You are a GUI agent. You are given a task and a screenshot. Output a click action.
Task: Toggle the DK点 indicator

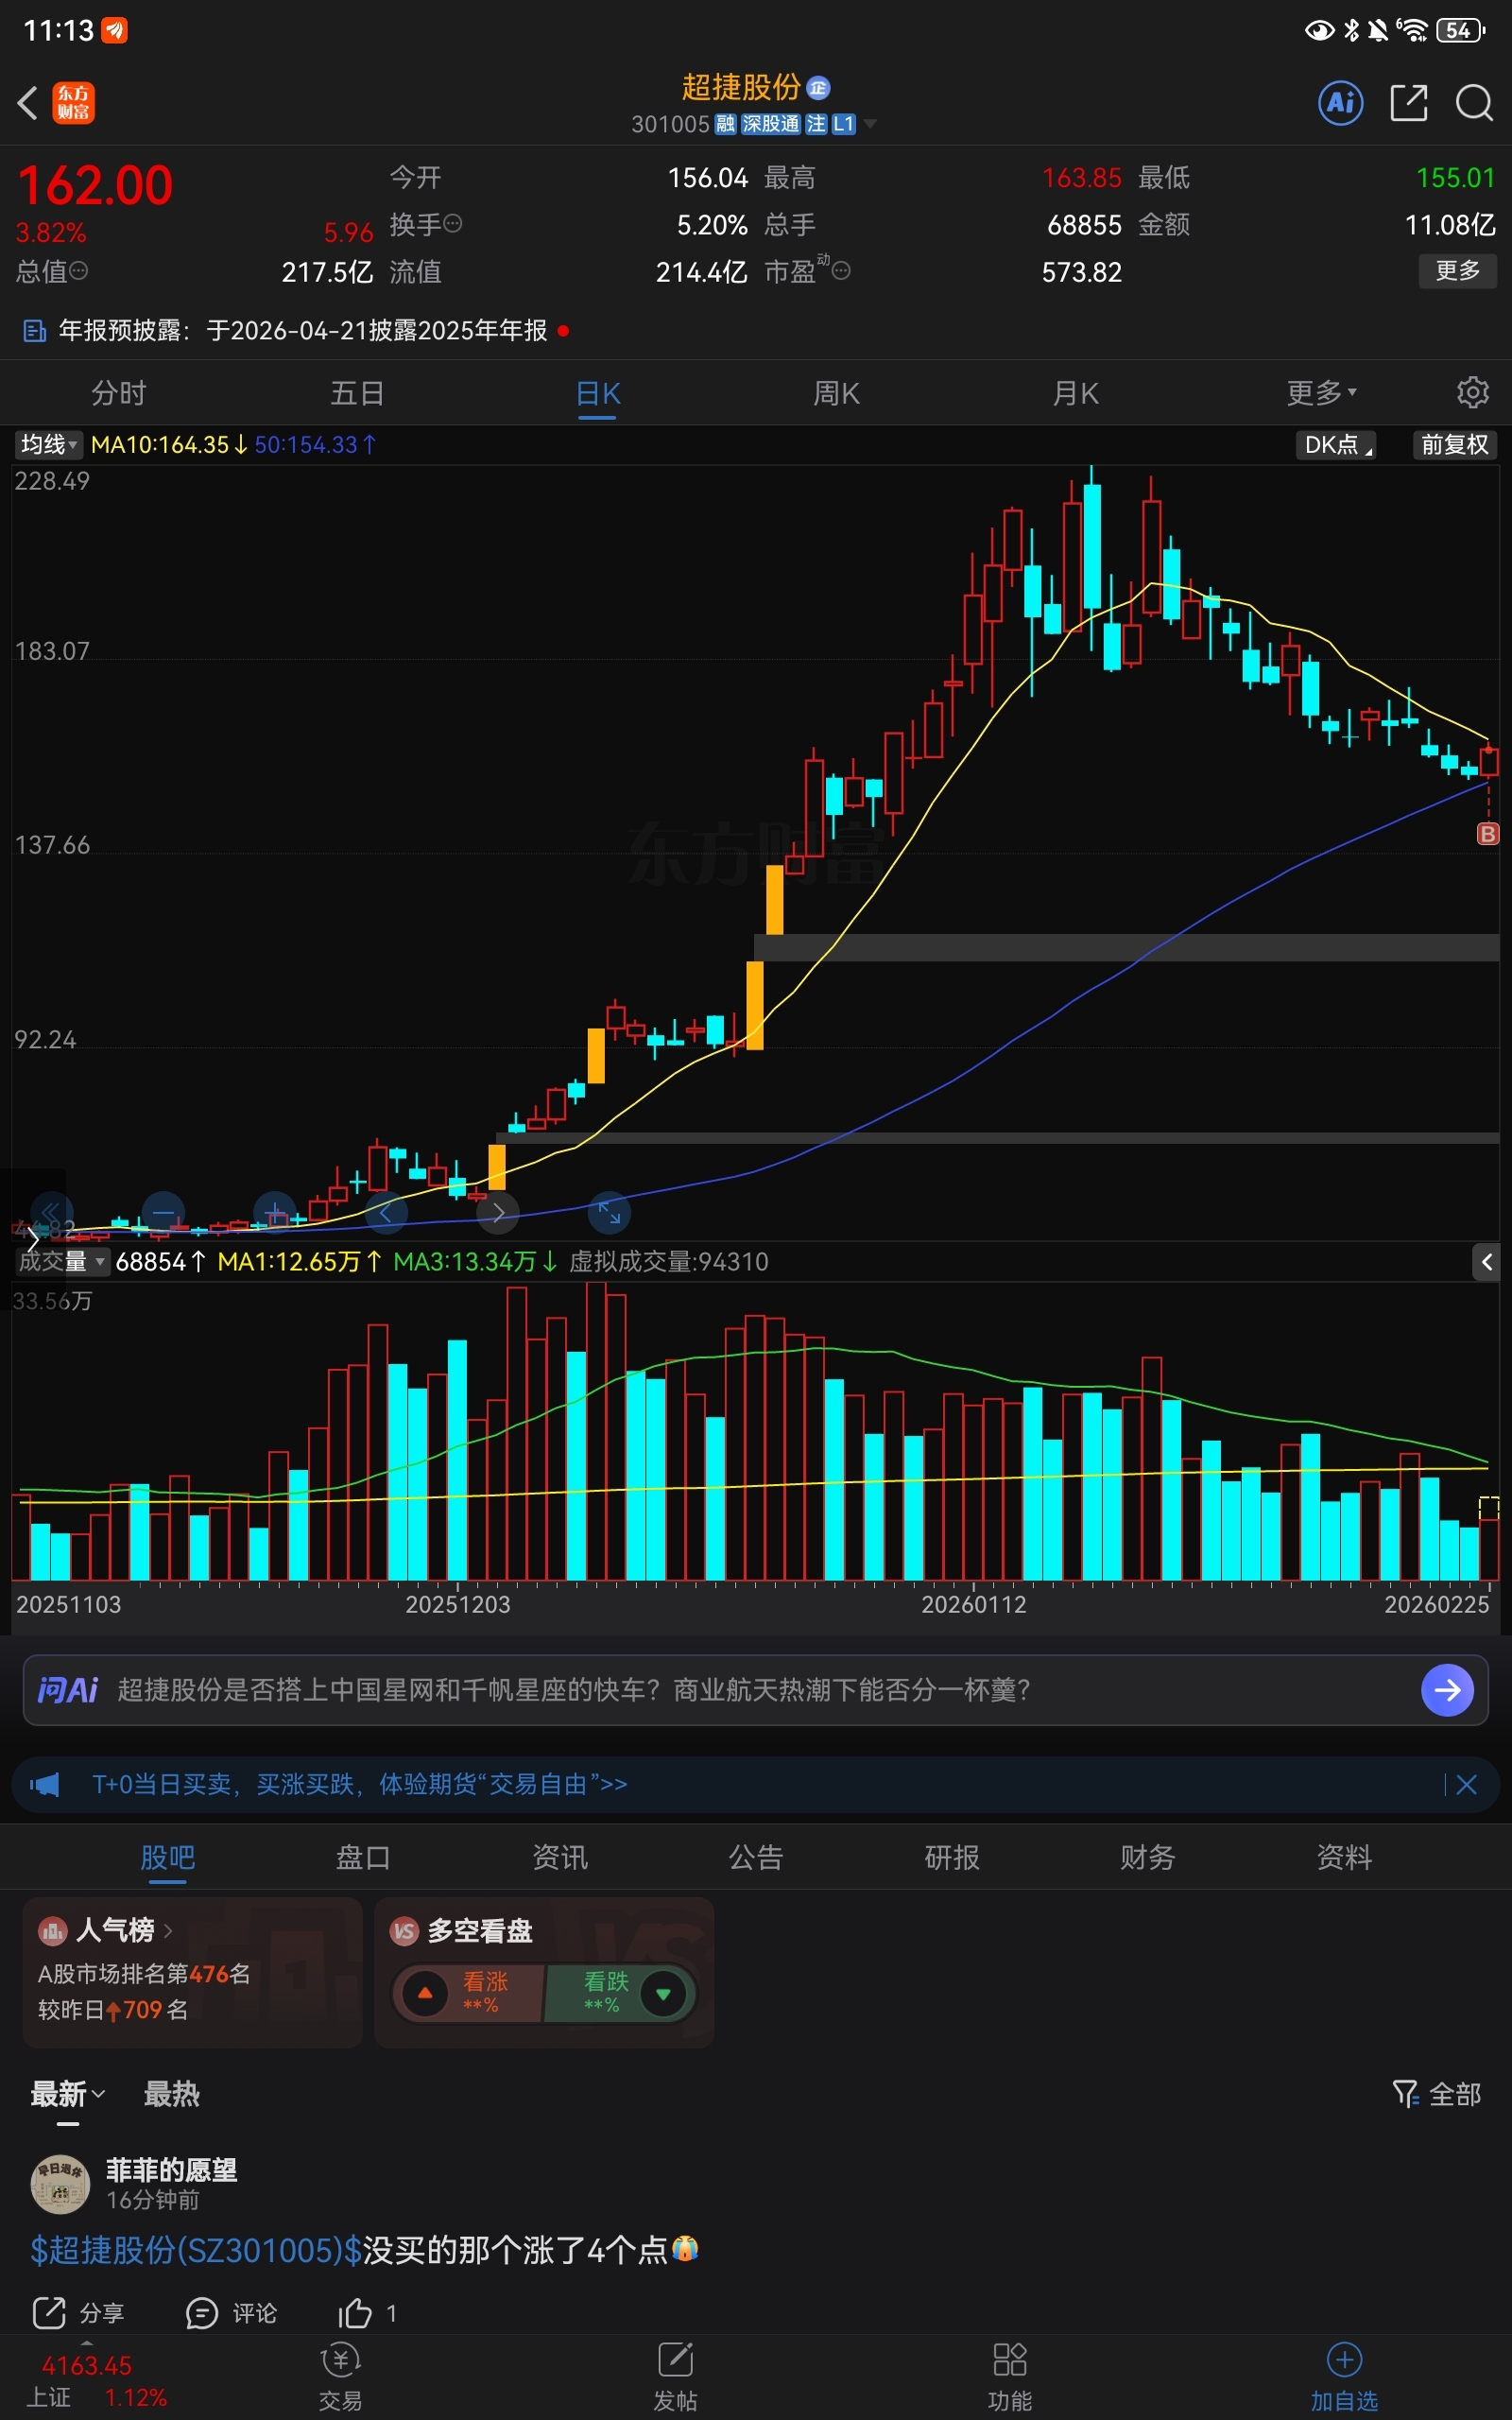1335,444
